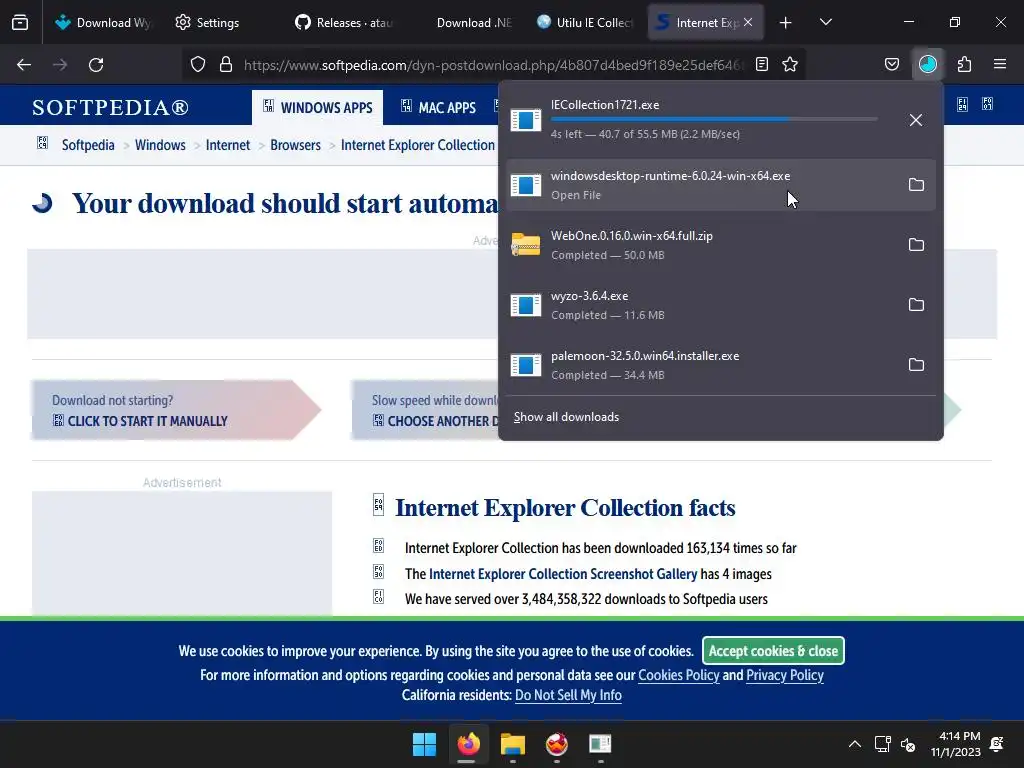Open a new browser tab
1024x768 pixels.
click(x=786, y=23)
